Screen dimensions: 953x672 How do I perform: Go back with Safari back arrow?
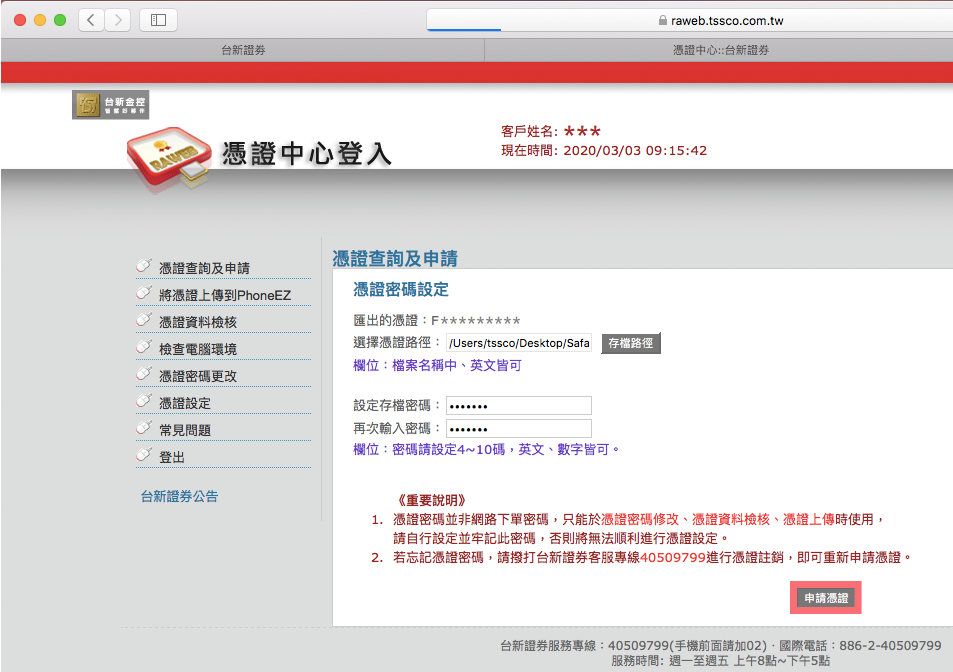(91, 20)
